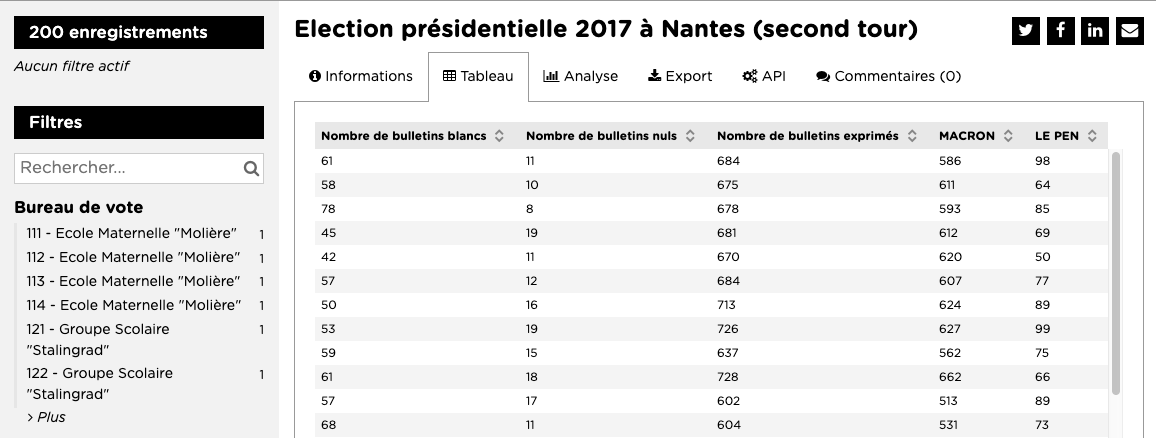Screen dimensions: 1156x438
Task: Share dataset on Facebook
Action: [x=1060, y=31]
